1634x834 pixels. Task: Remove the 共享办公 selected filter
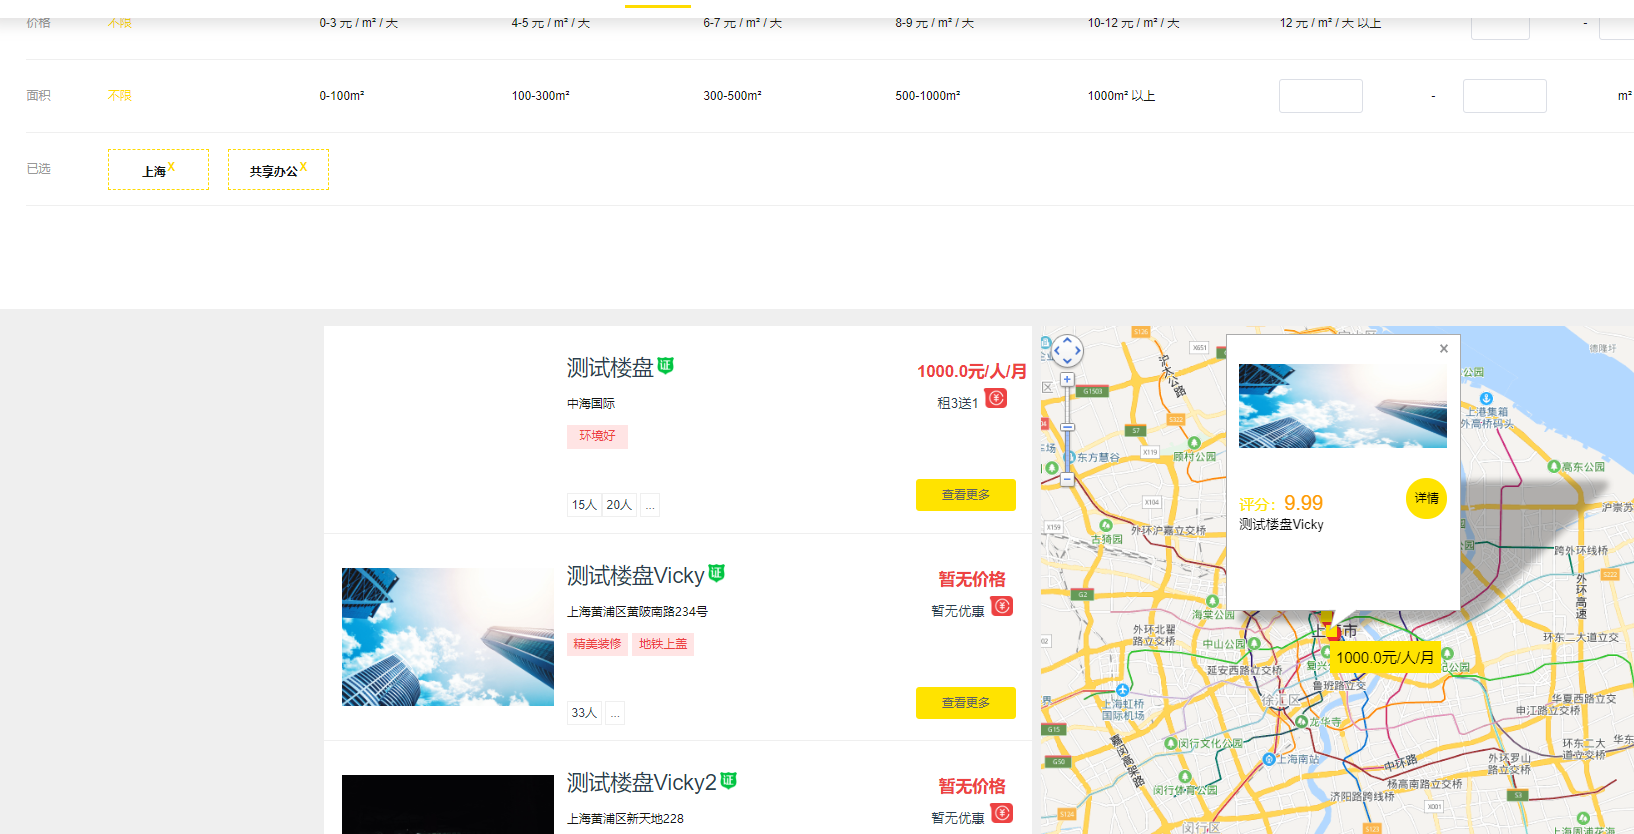(303, 167)
